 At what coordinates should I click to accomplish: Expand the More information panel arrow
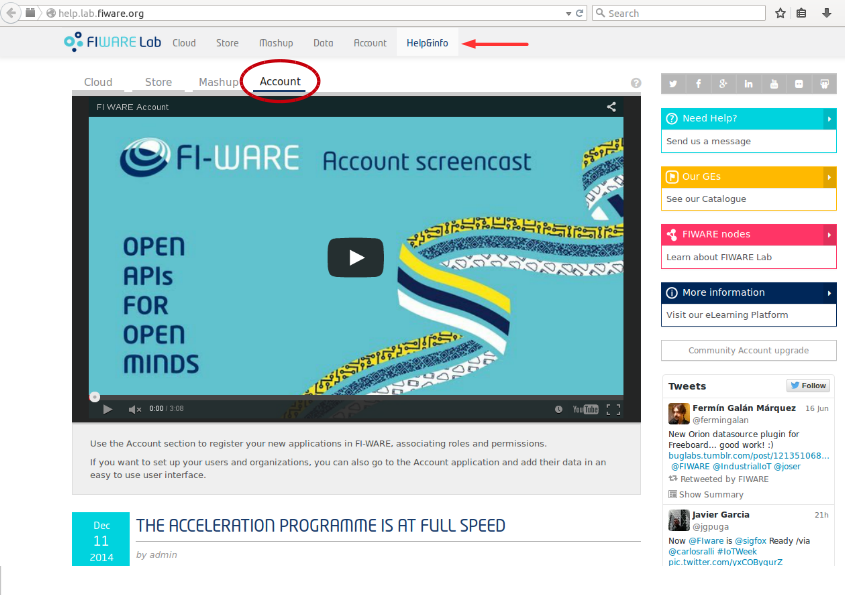(829, 293)
